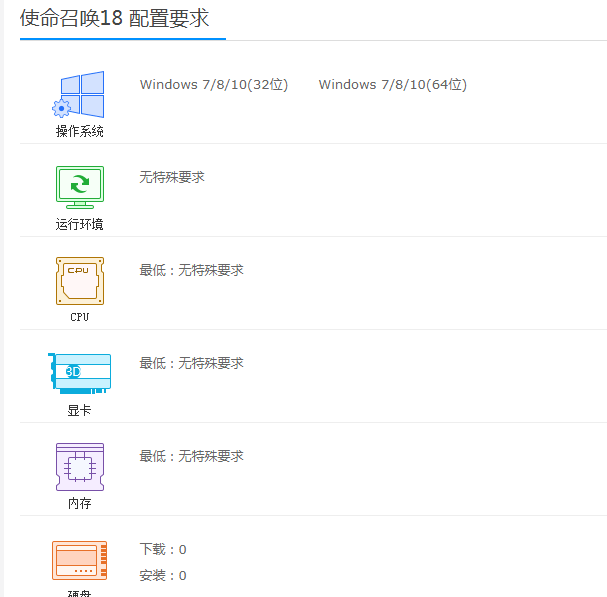Click the Windows operating system icon
Screen dimensions: 607x597
78,94
